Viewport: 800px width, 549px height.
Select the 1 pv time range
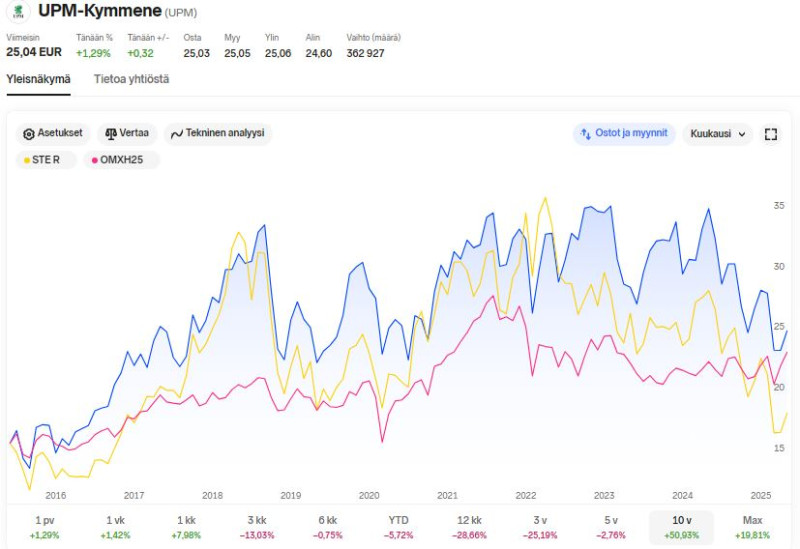point(44,527)
